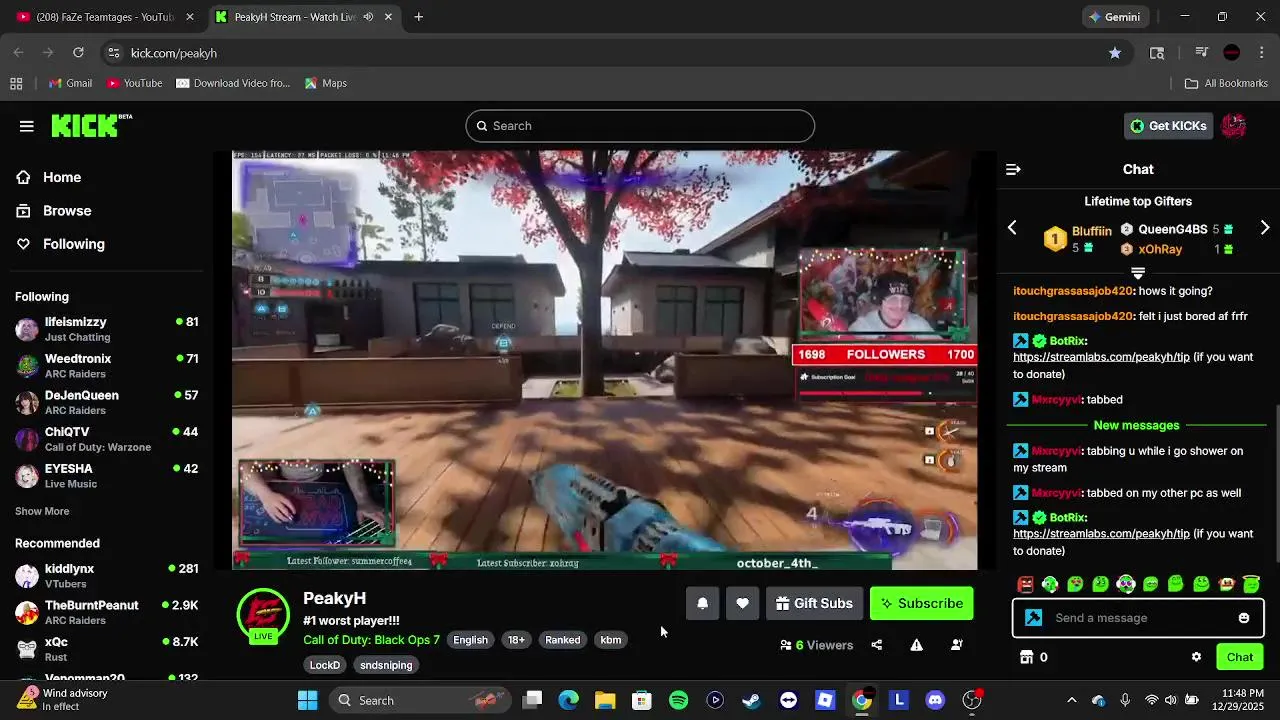The image size is (1280, 720).
Task: Report stream with warning triangle icon
Action: point(917,645)
